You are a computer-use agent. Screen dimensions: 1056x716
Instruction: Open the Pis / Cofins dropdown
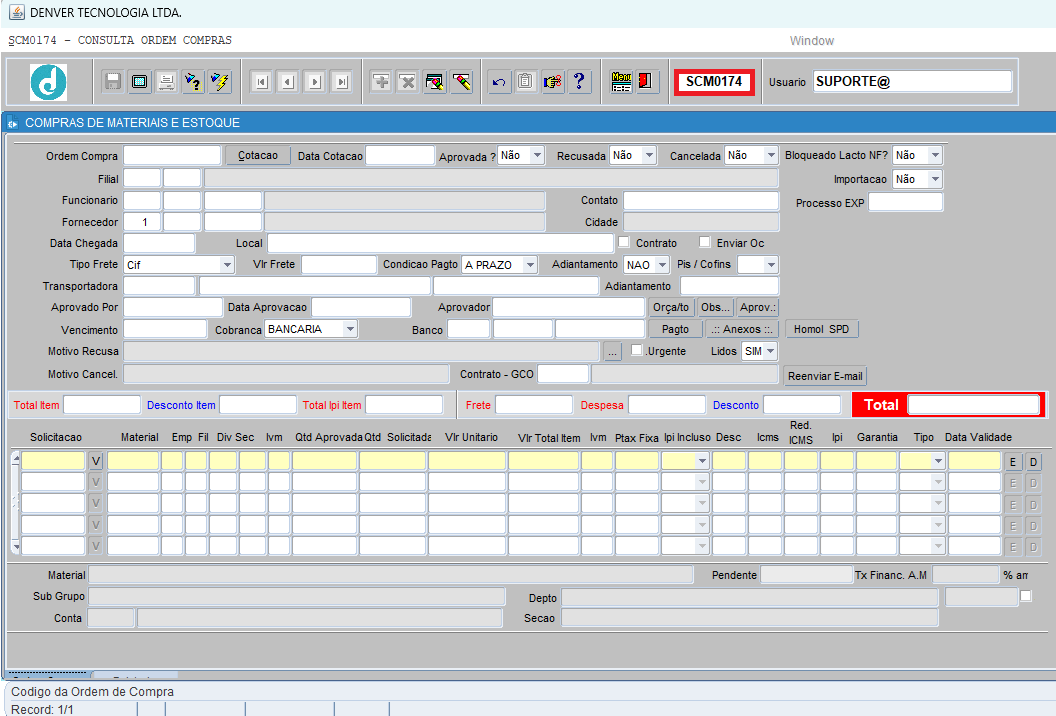(x=771, y=265)
